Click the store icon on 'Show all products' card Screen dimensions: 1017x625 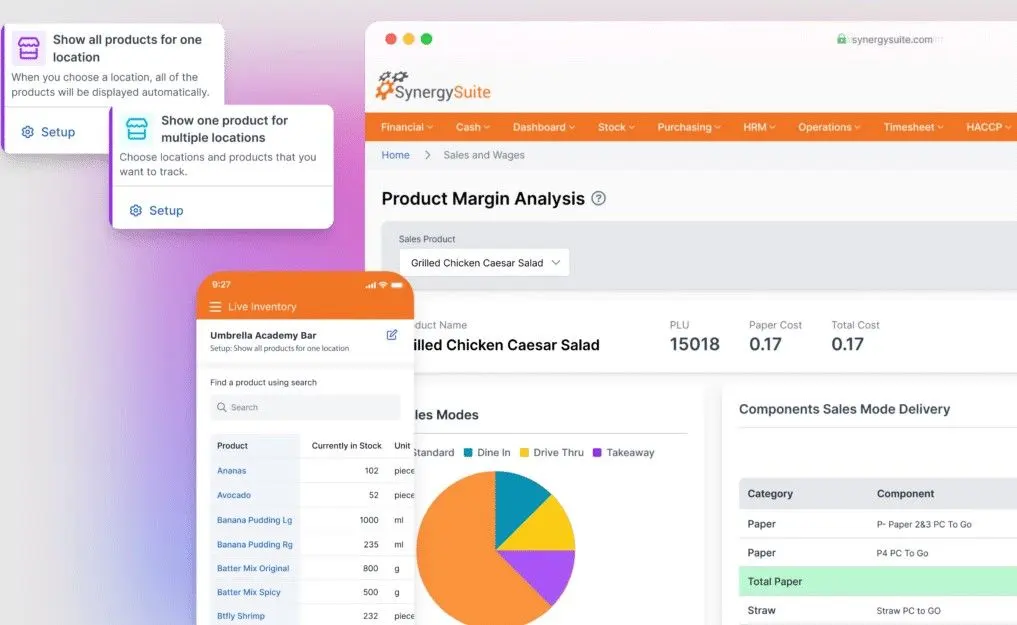[29, 48]
